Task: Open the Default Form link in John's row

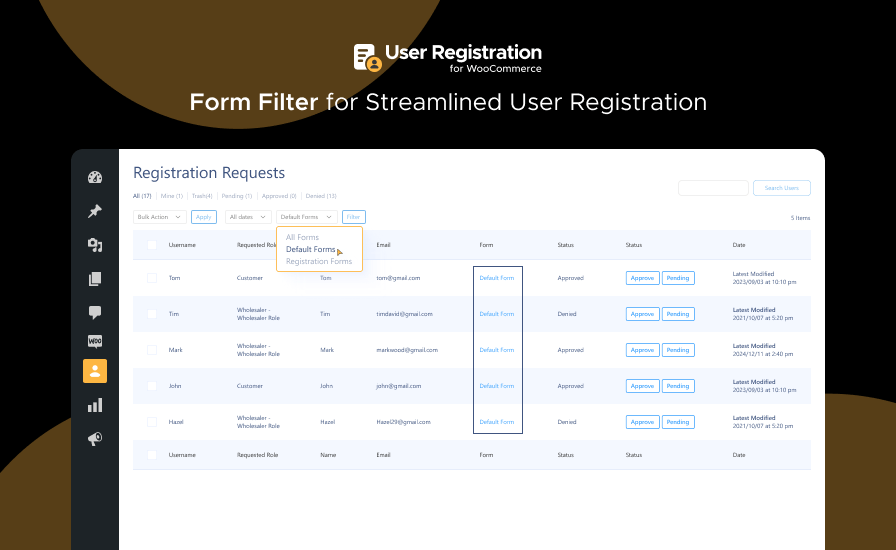Action: coord(497,386)
